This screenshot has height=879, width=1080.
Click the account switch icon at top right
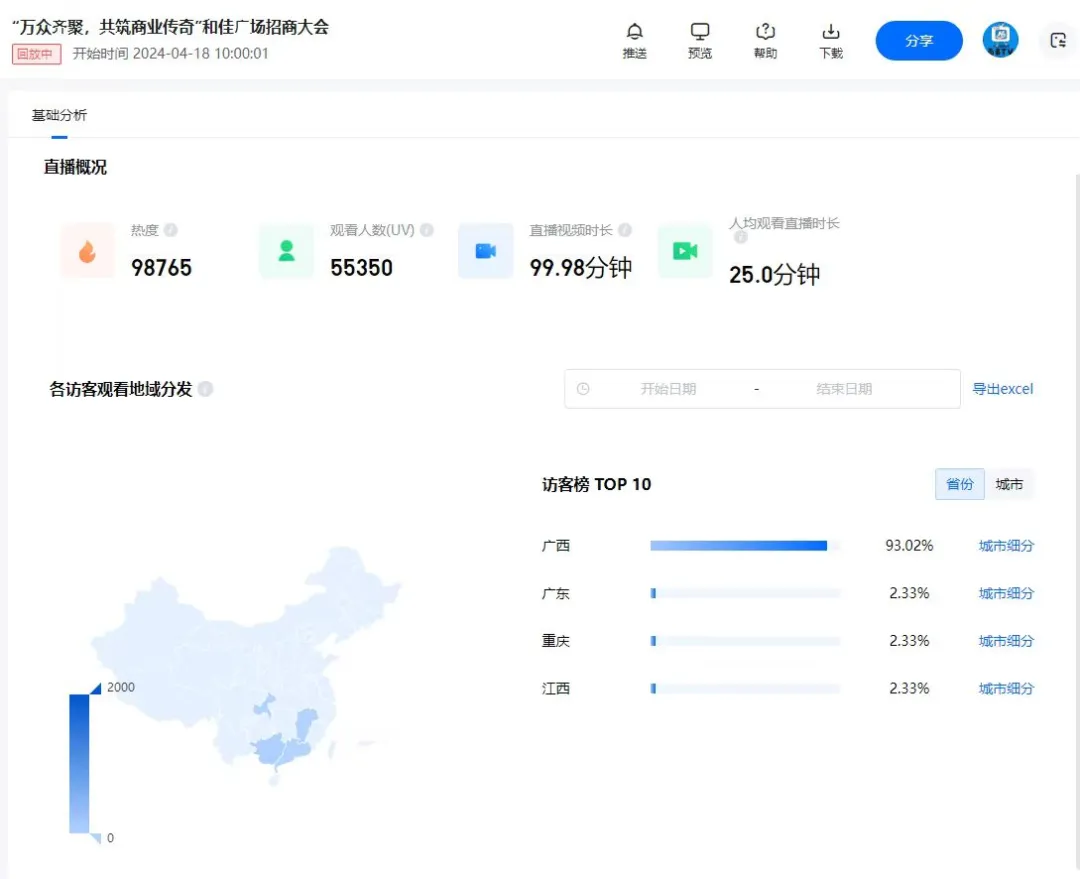1058,40
